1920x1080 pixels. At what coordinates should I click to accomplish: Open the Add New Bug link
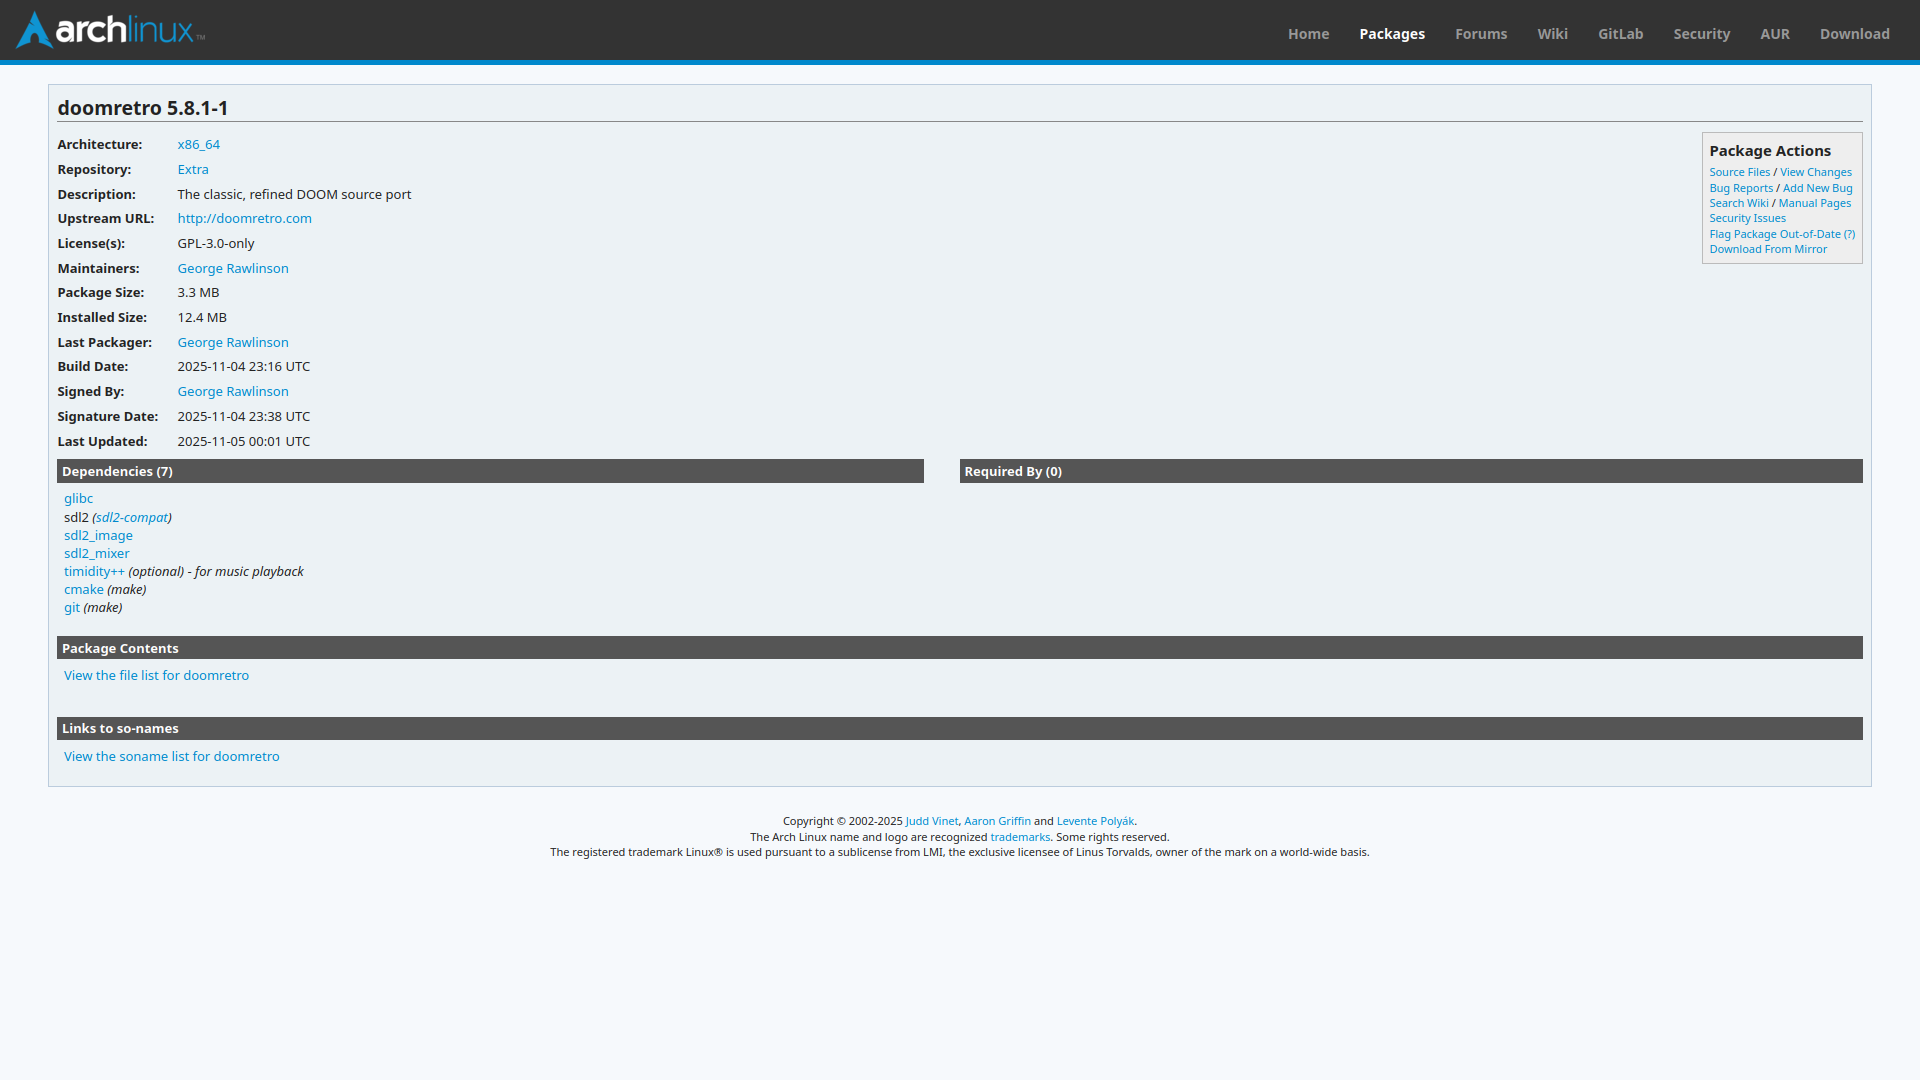click(x=1817, y=189)
